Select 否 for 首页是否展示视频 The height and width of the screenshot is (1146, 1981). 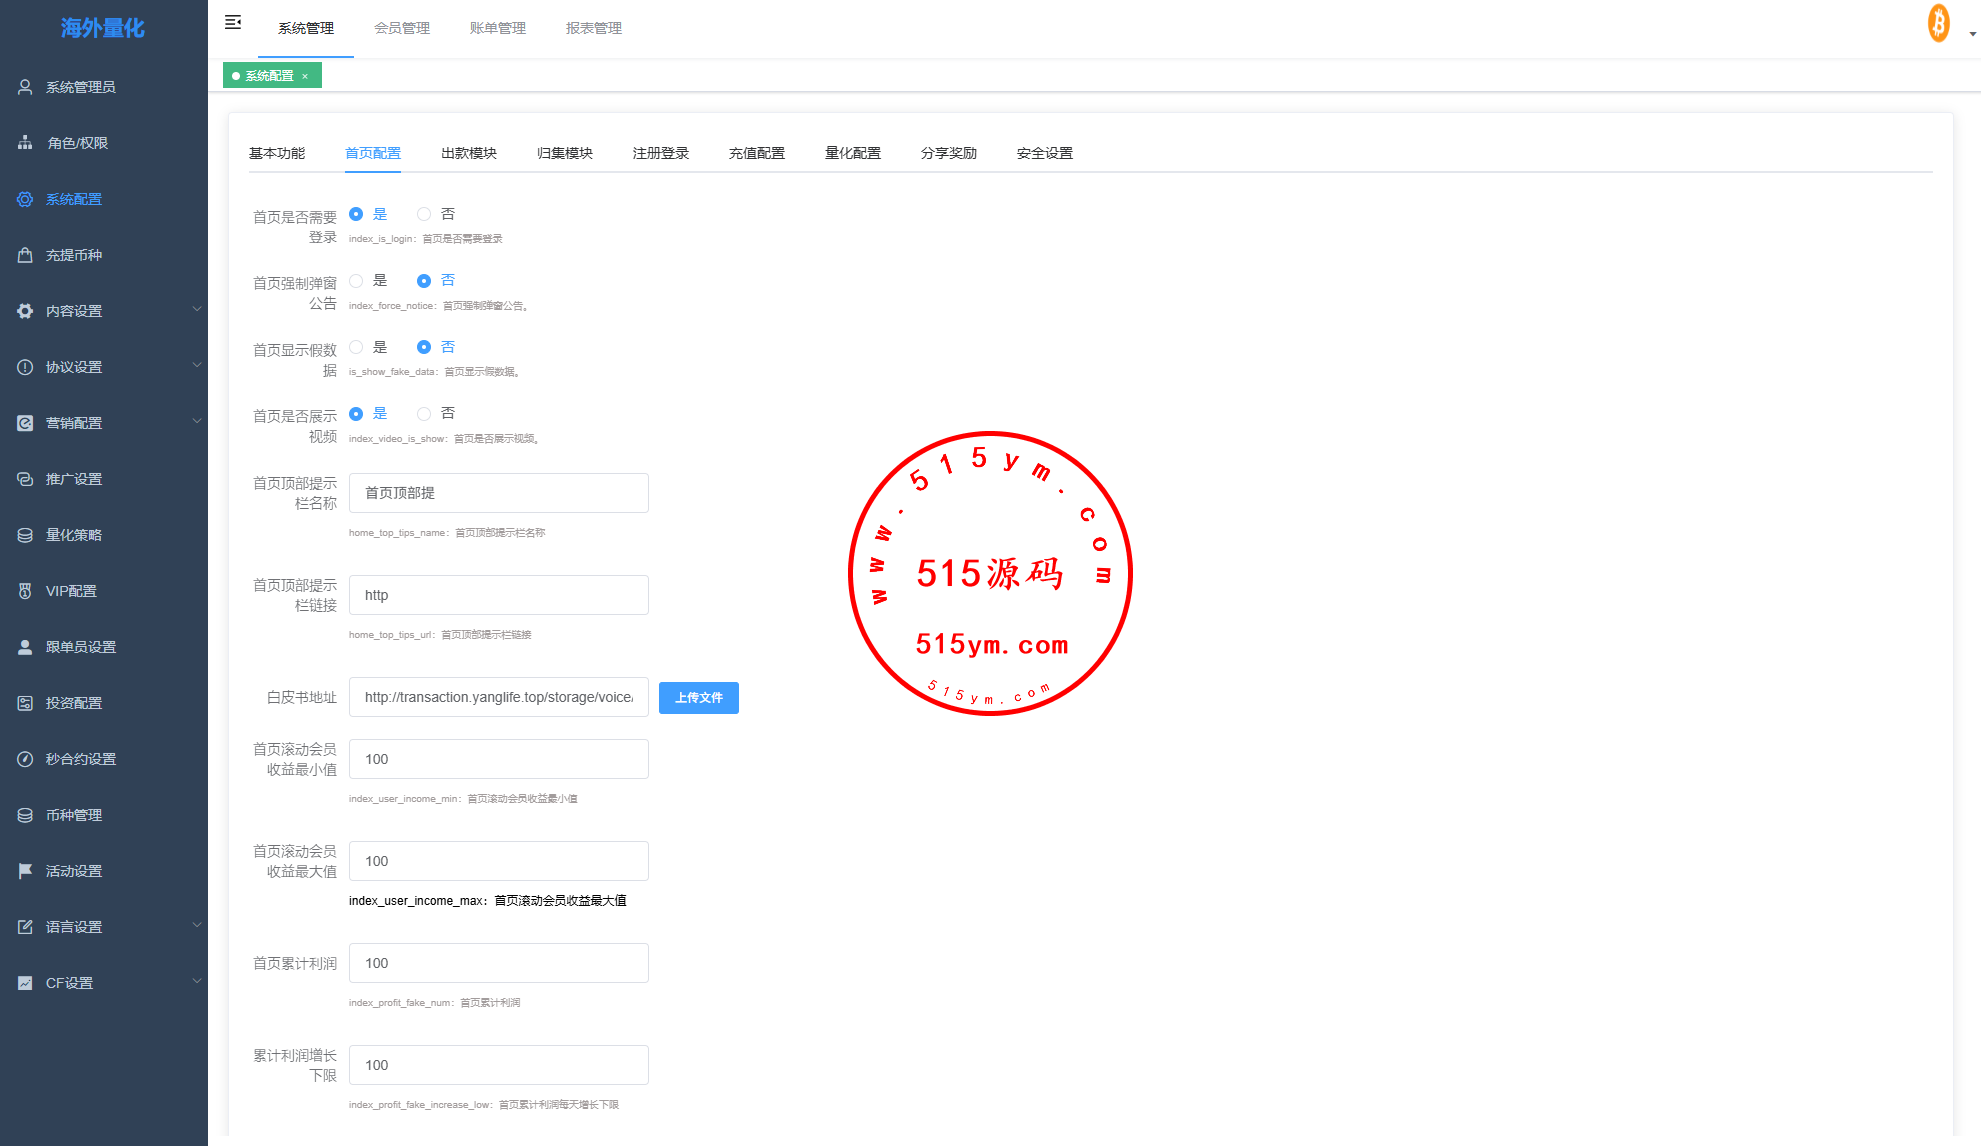pos(424,414)
